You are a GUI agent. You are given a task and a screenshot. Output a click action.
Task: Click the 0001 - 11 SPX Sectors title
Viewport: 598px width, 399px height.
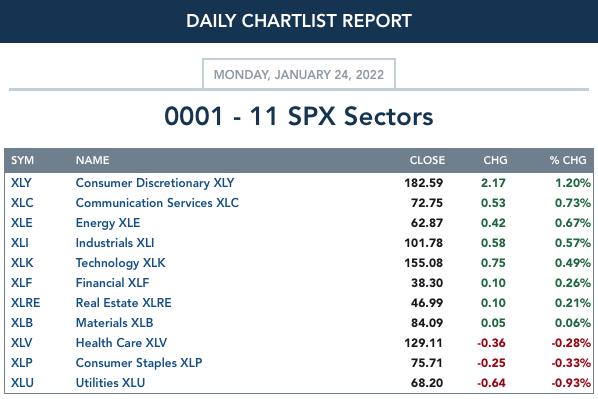pyautogui.click(x=299, y=116)
